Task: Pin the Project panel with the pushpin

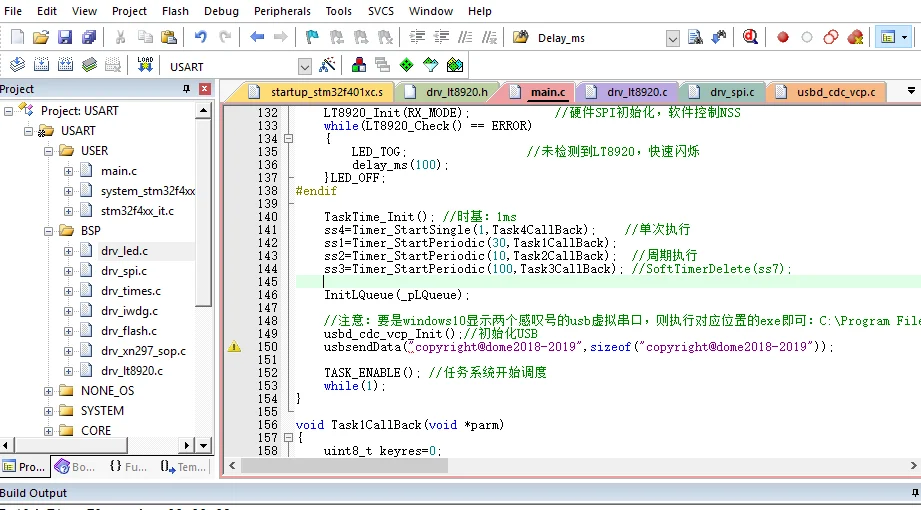Action: [x=186, y=89]
